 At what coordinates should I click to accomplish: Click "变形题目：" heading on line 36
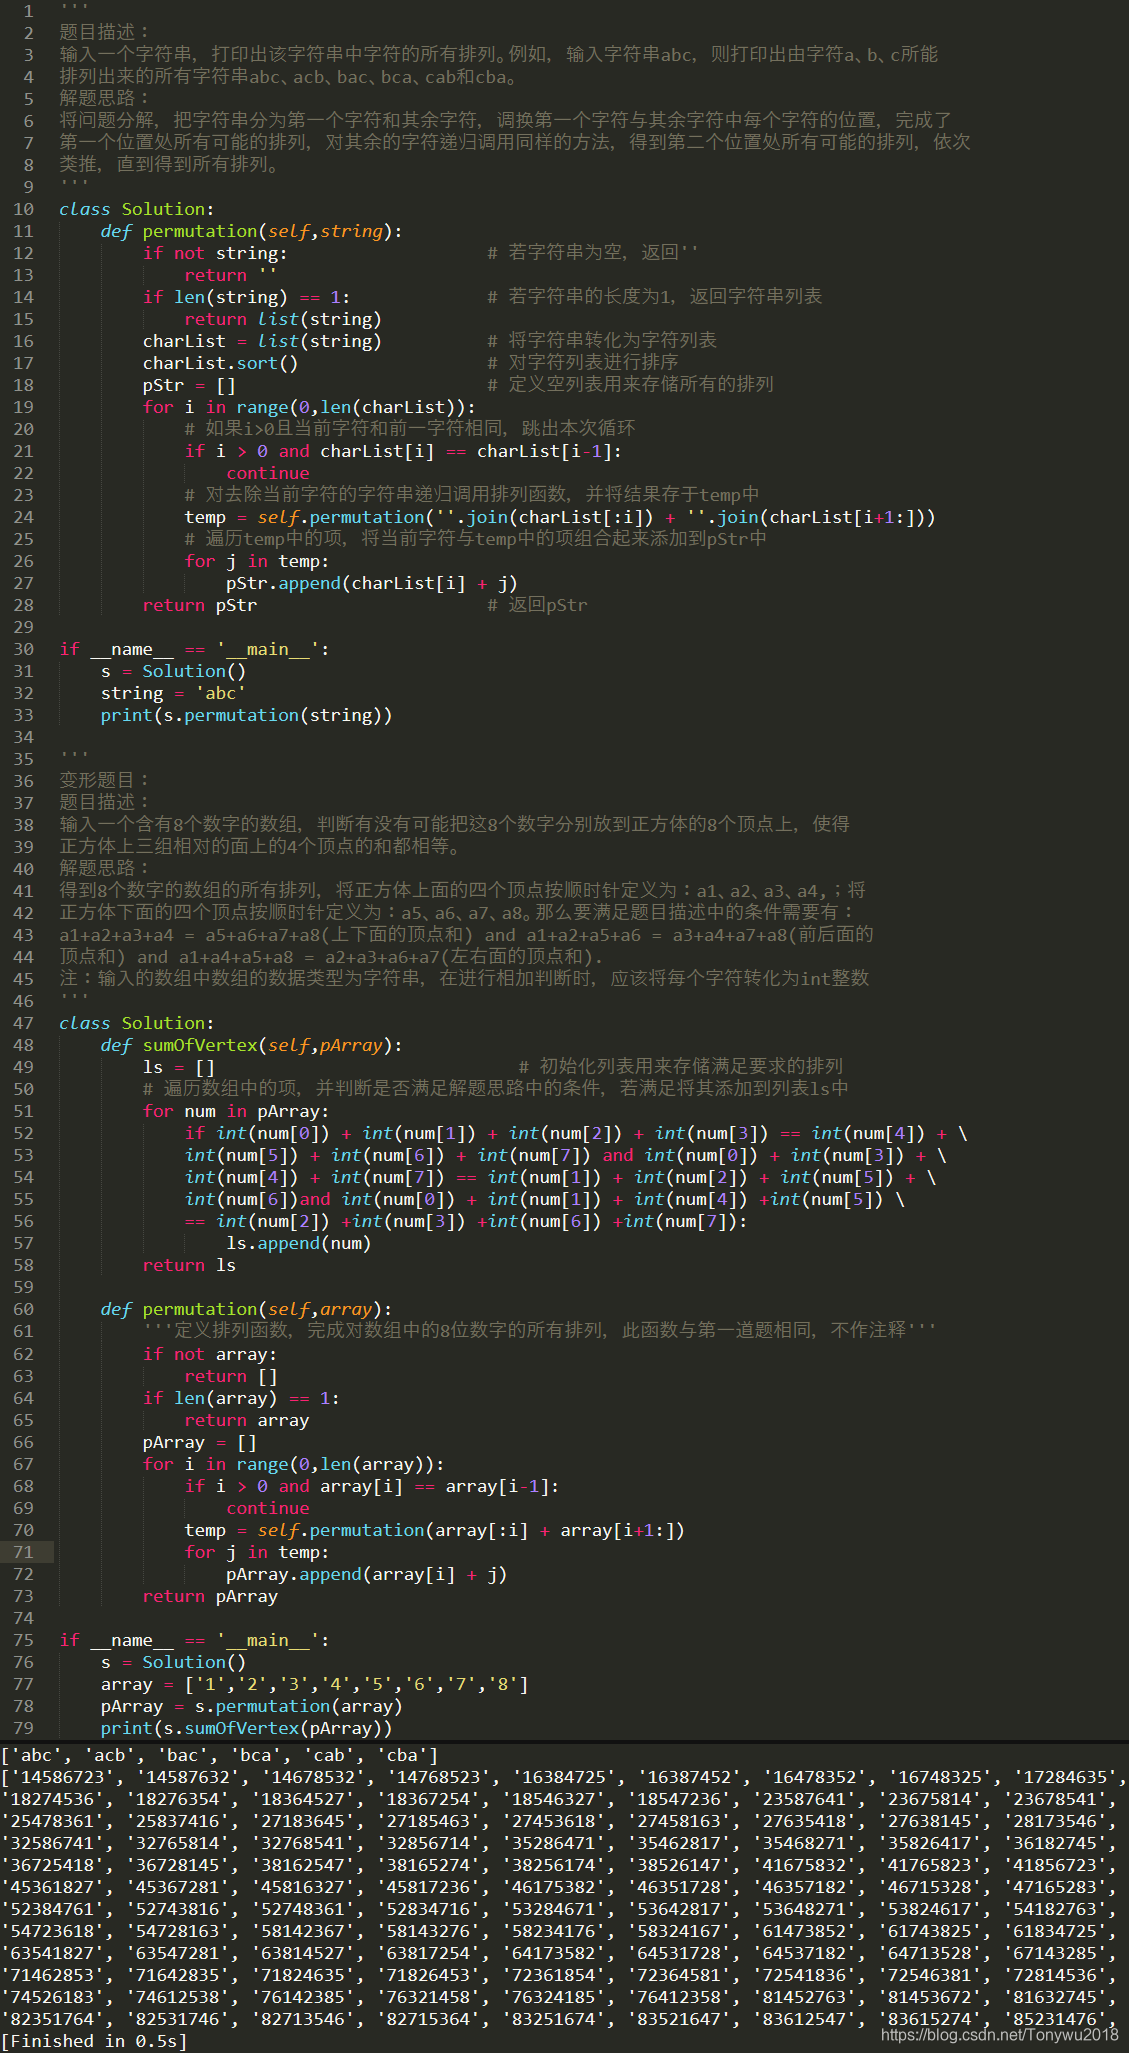106,780
